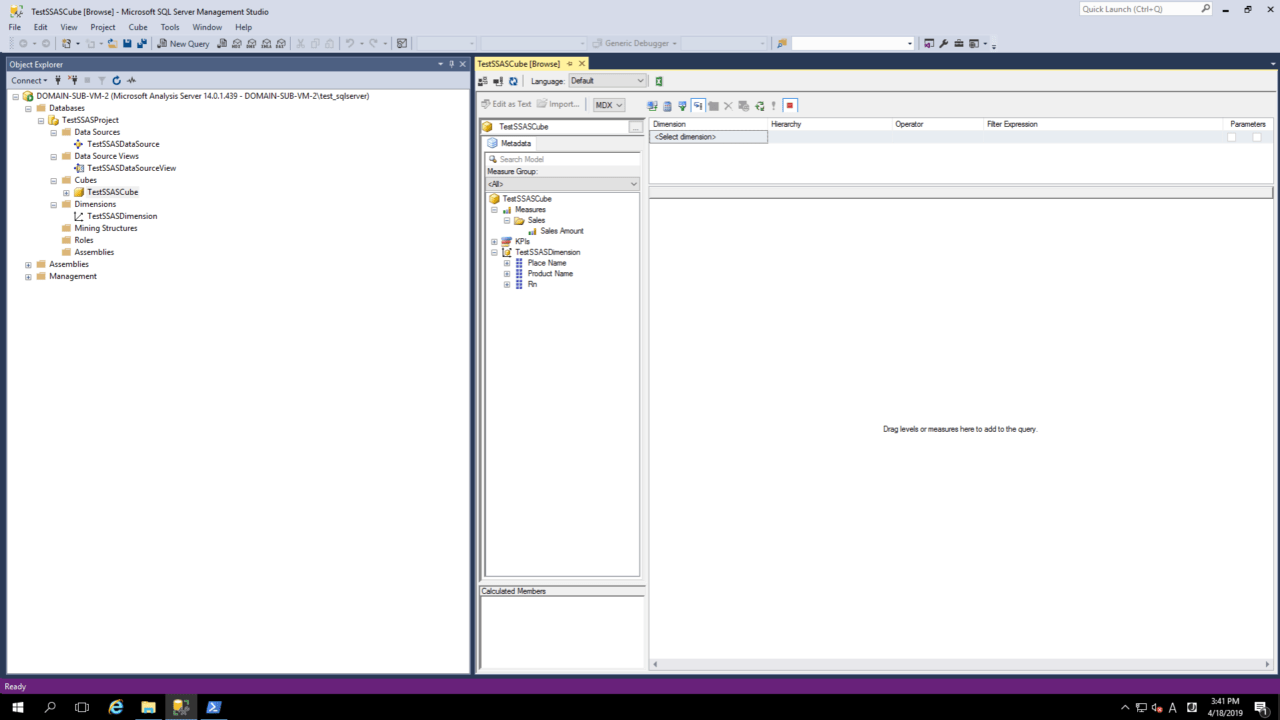Expand the KPIs tree node
1280x720 pixels.
pos(493,241)
